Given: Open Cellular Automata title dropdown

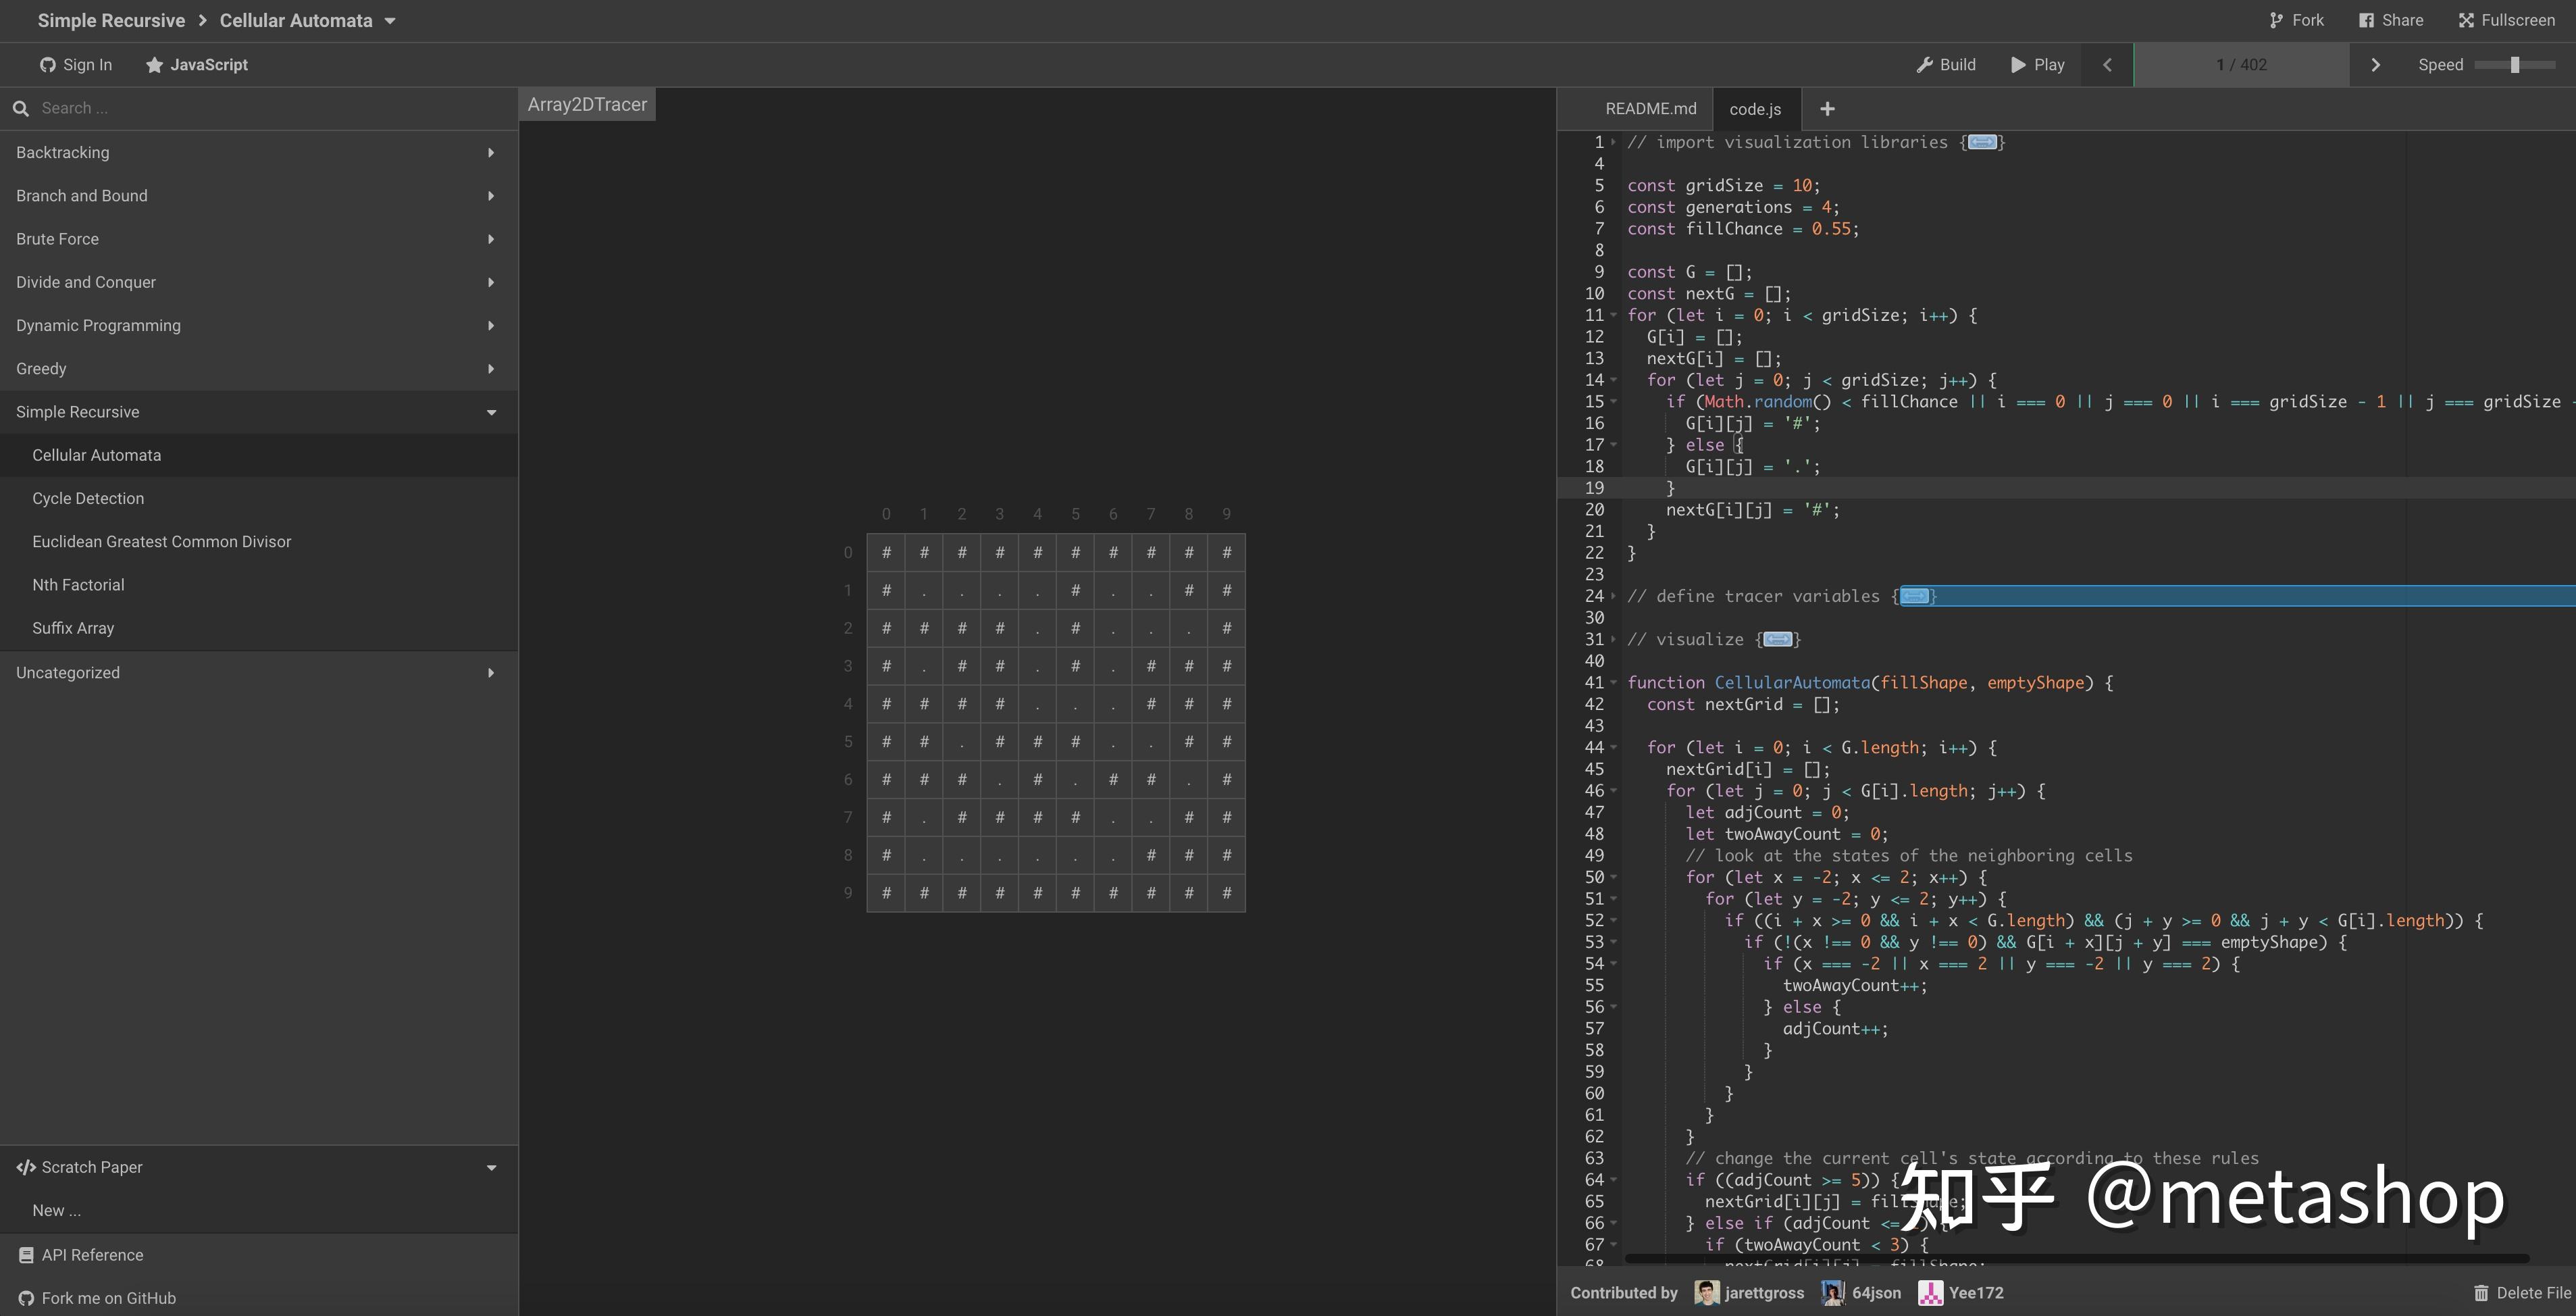Looking at the screenshot, I should click(390, 21).
